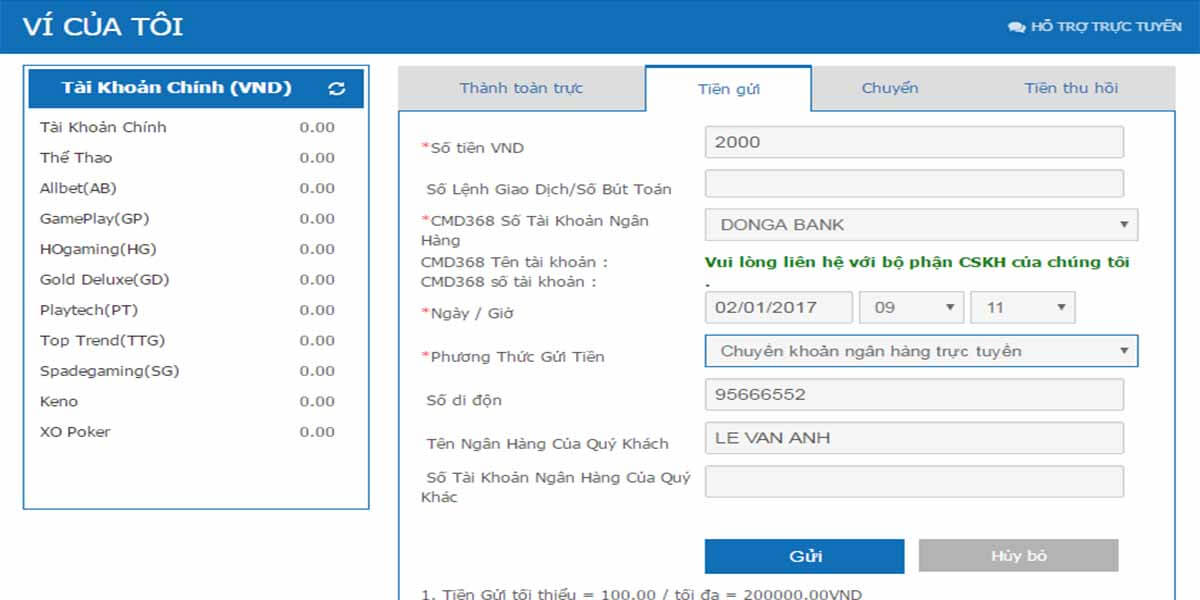Click the Tiền Gửi tối thiểu note text
The image size is (1200, 600).
641,595
